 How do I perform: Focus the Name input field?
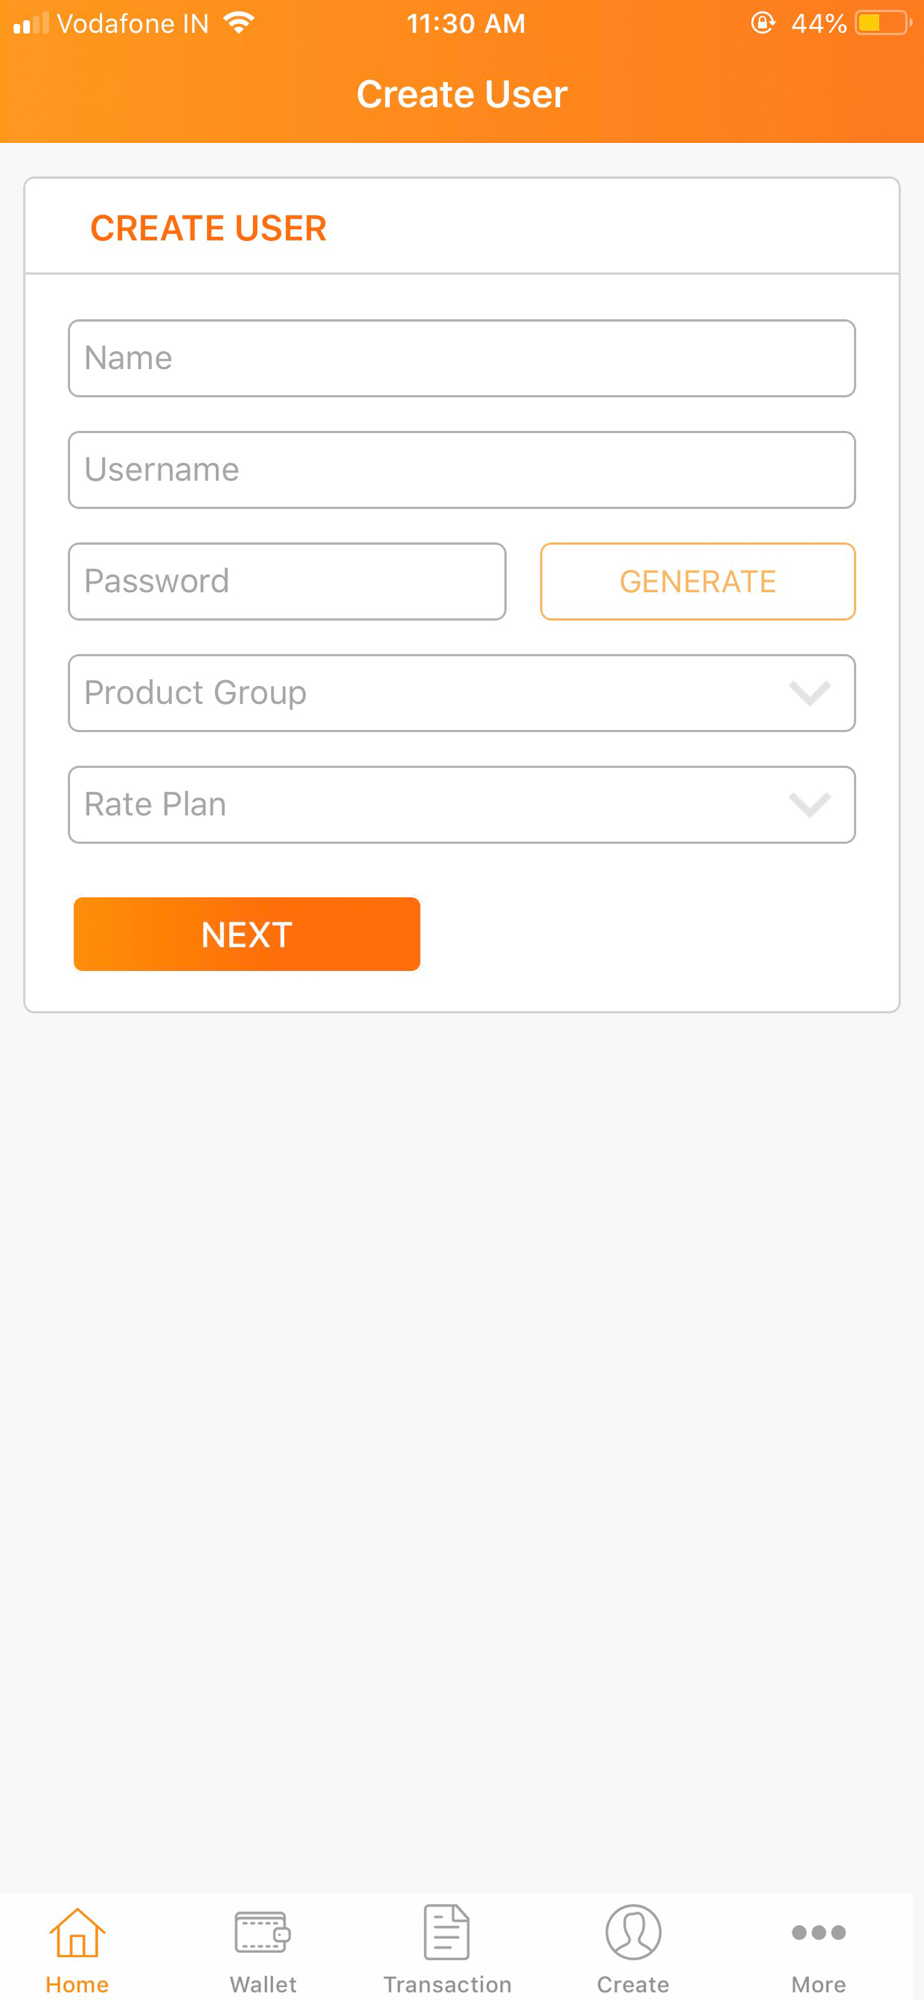click(x=462, y=358)
